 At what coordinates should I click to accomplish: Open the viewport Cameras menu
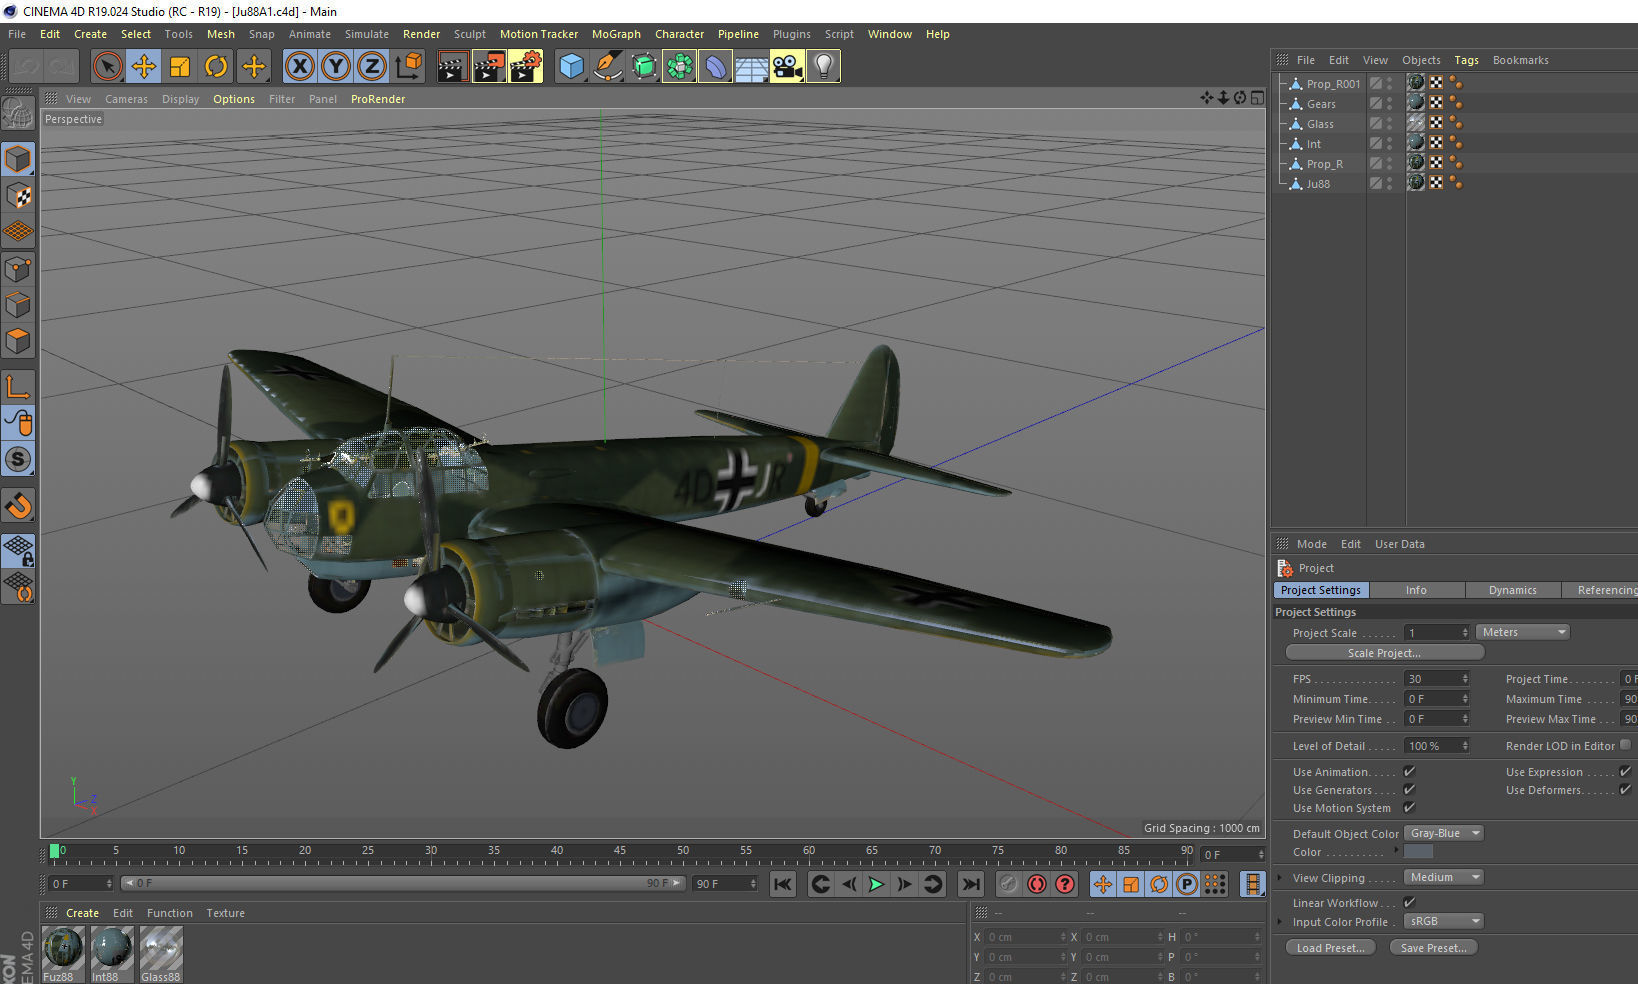tap(126, 99)
